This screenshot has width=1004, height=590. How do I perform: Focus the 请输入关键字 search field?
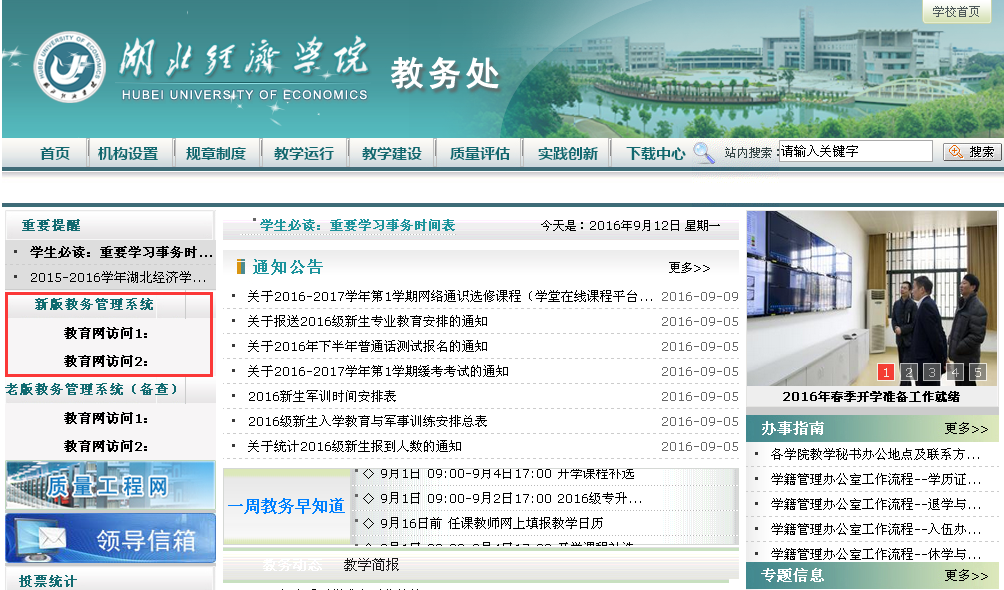(855, 151)
